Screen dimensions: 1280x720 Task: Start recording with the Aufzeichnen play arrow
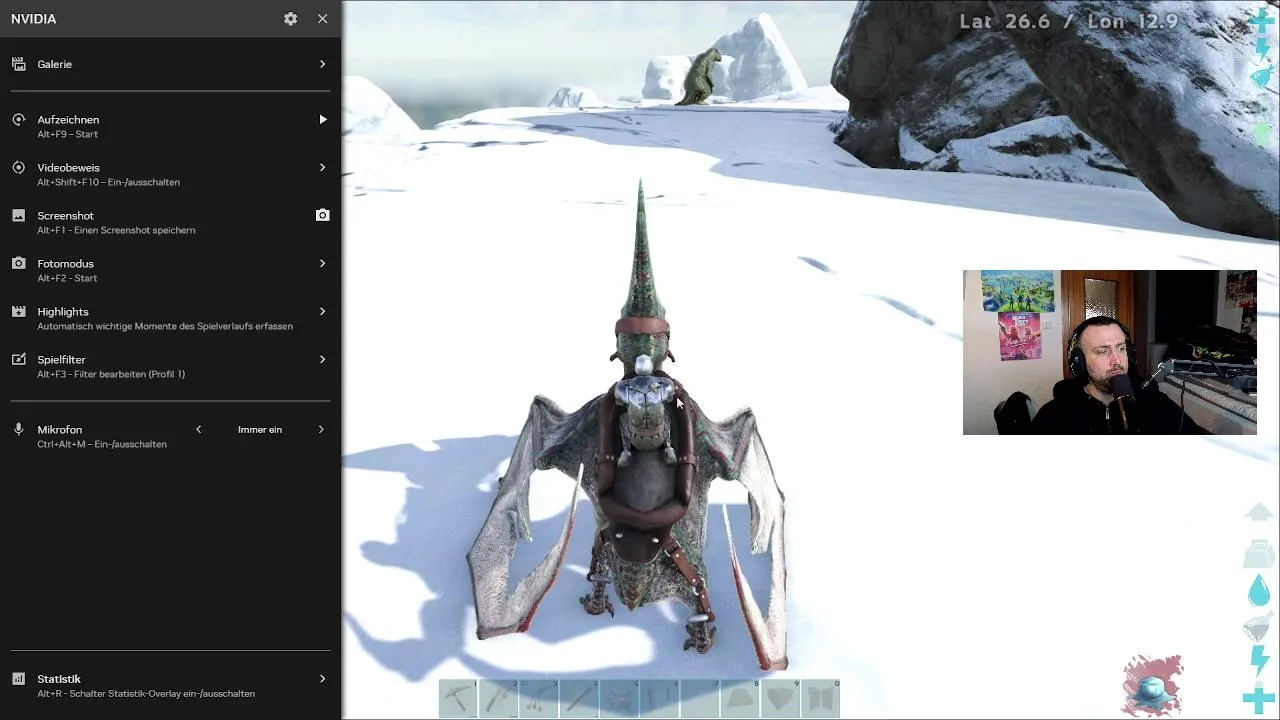click(322, 120)
